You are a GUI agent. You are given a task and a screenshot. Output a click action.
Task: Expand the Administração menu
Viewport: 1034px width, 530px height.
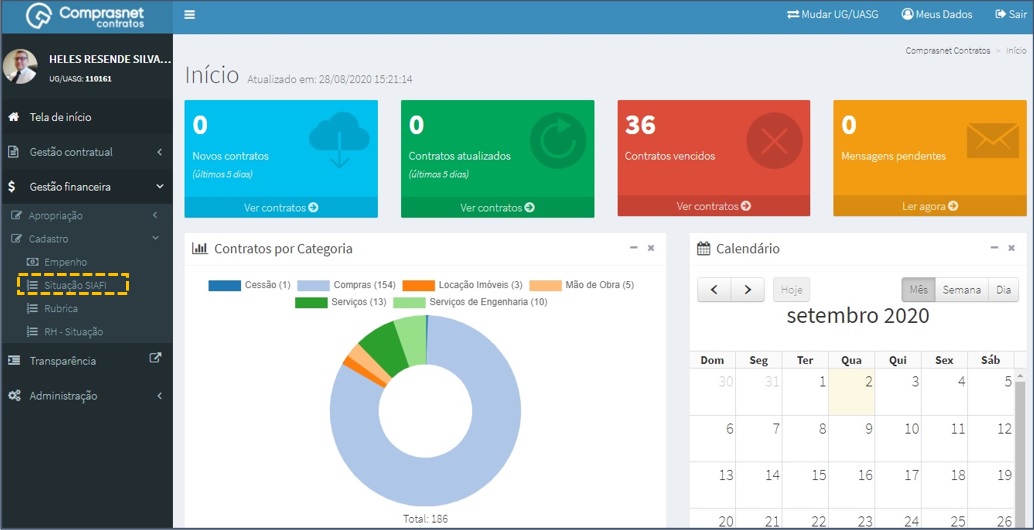coord(86,396)
